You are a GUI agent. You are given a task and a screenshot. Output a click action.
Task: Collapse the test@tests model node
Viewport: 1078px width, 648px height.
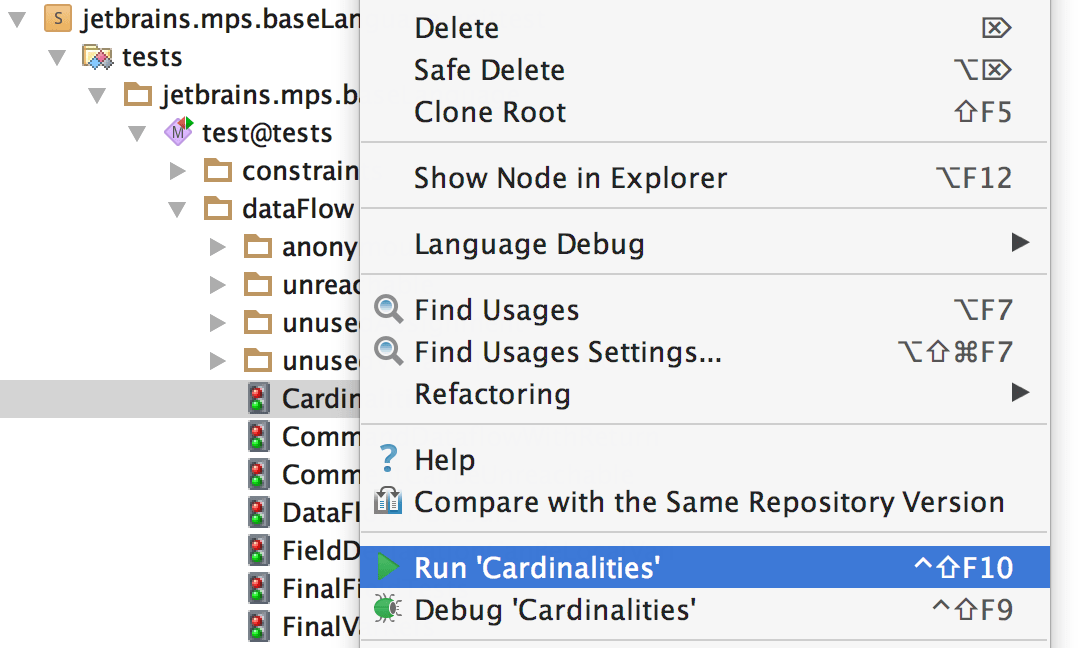[138, 132]
